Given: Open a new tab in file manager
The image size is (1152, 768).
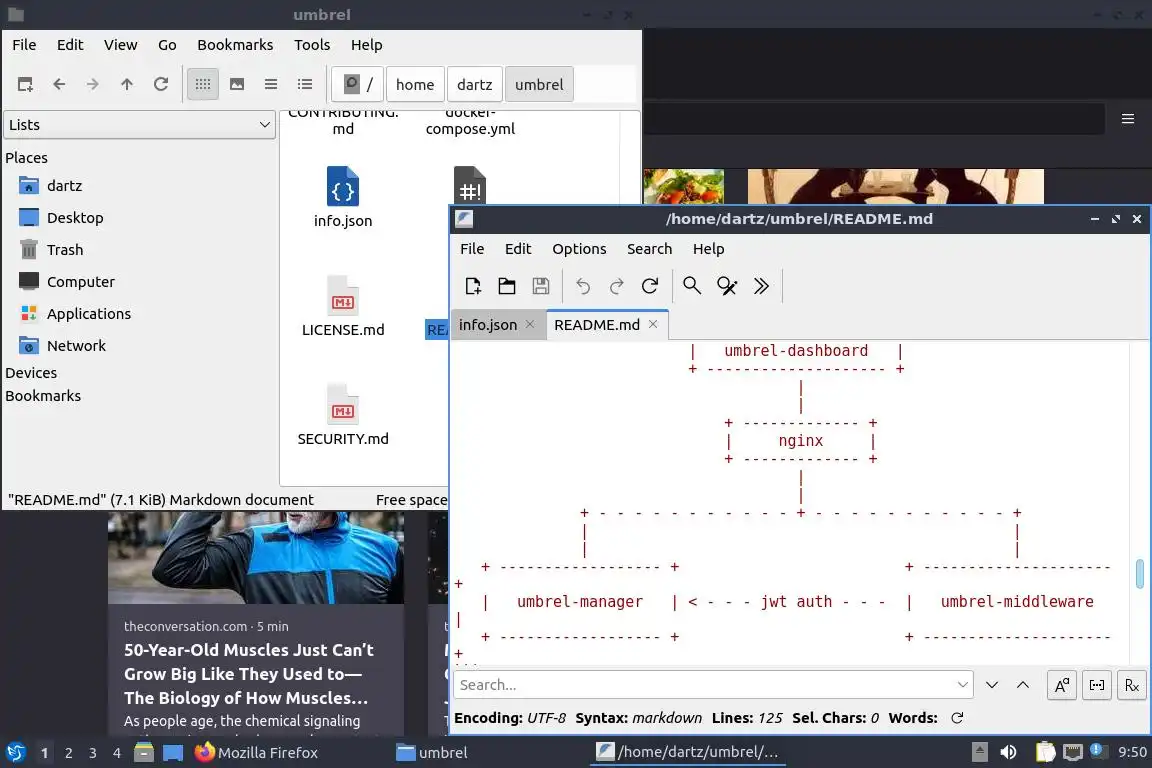Looking at the screenshot, I should click(x=25, y=85).
